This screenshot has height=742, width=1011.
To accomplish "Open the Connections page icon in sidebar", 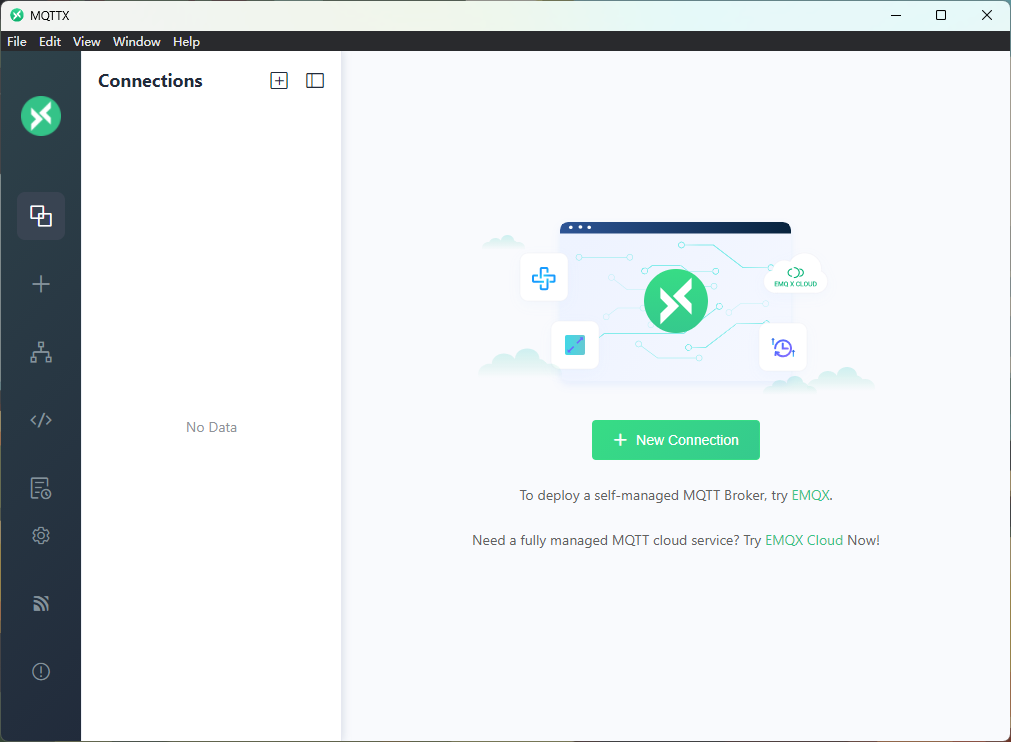I will pos(41,216).
